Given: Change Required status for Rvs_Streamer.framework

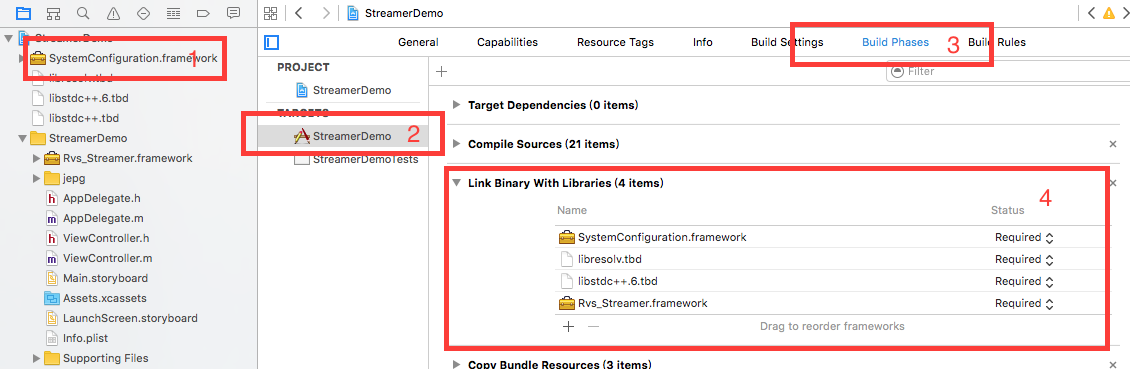Looking at the screenshot, I should (1024, 303).
